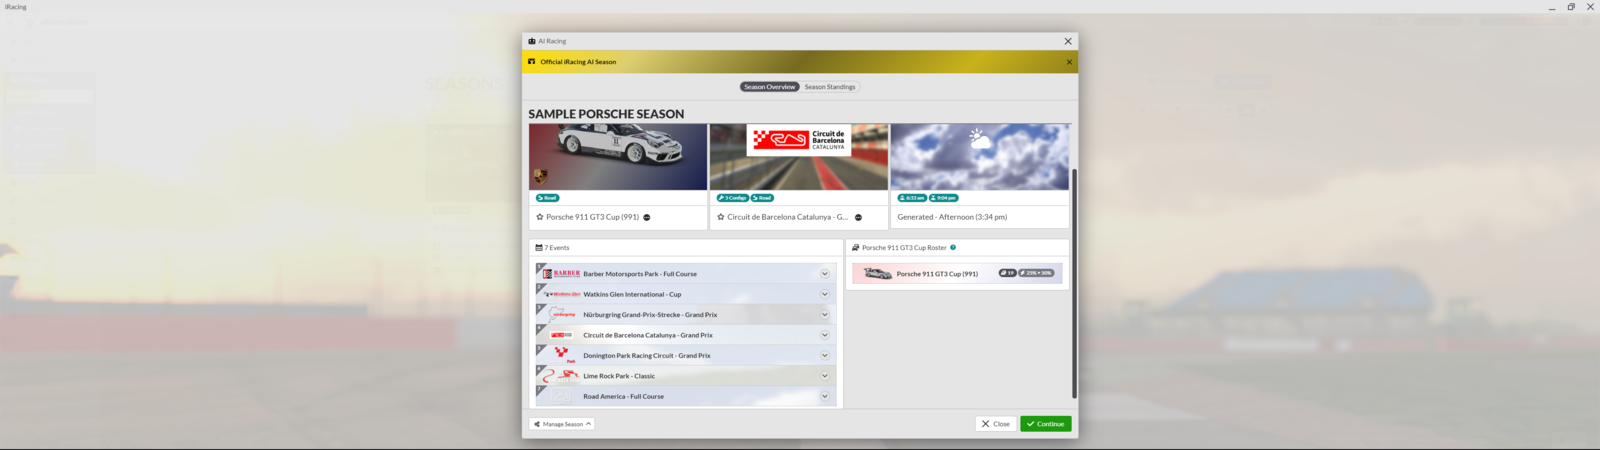Click the 6:33 am sunrise badge

912,198
